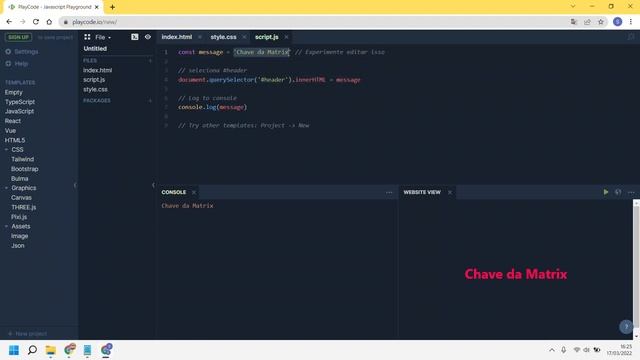Run the code with the play button
This screenshot has width=640, height=360.
[606, 192]
